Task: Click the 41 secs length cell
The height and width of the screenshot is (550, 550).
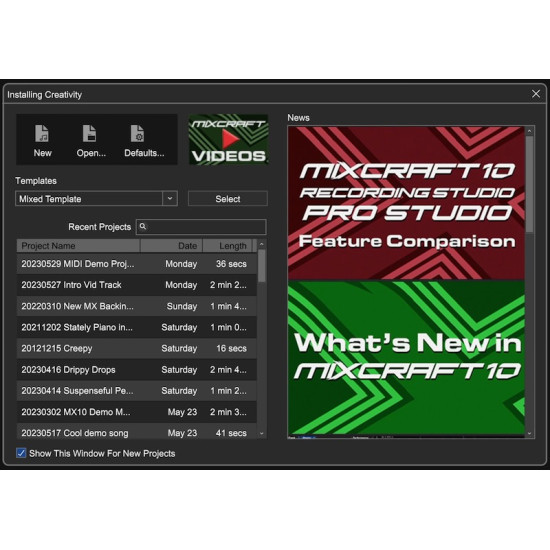Action: [x=231, y=433]
